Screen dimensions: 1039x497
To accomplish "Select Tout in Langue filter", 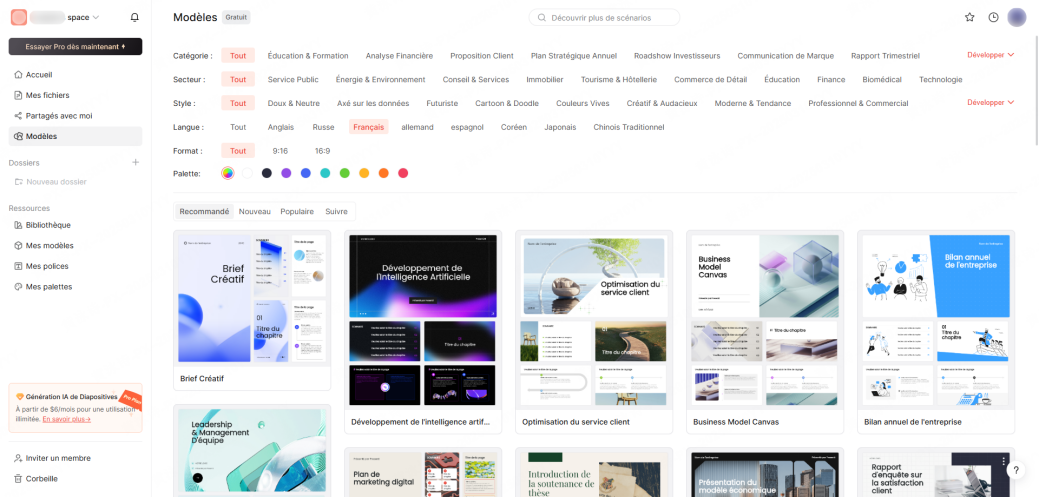I will coord(238,127).
